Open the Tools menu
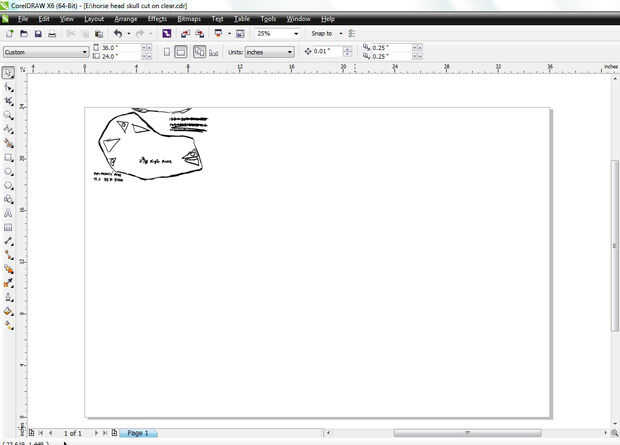This screenshot has height=445, width=620. [x=268, y=19]
